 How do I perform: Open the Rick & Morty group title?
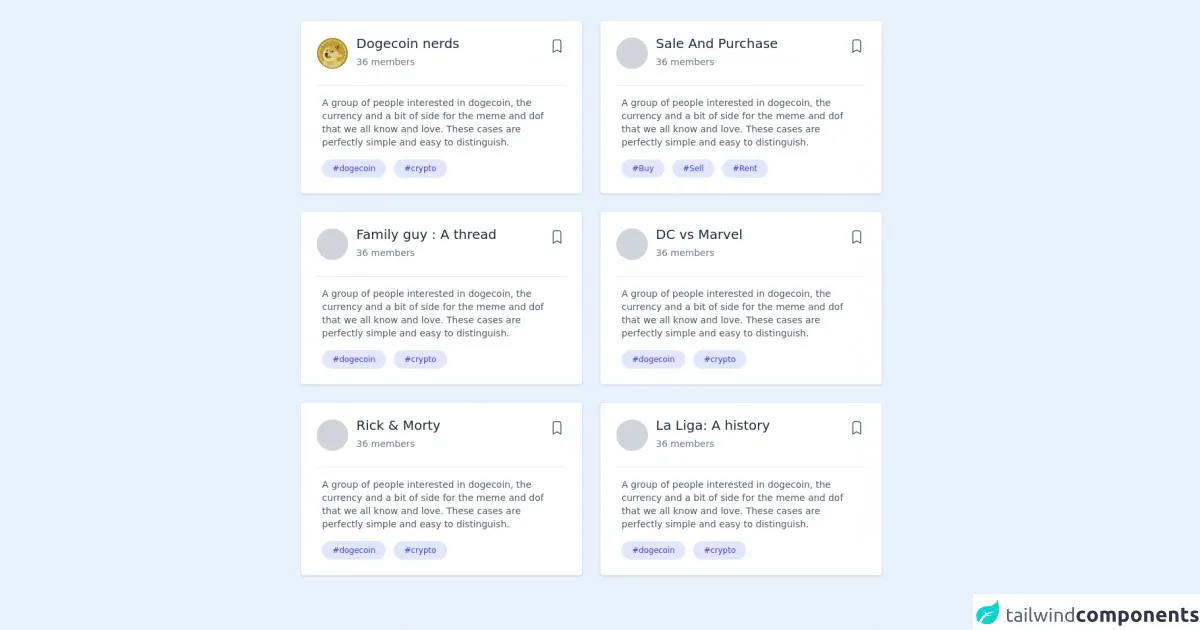click(398, 426)
